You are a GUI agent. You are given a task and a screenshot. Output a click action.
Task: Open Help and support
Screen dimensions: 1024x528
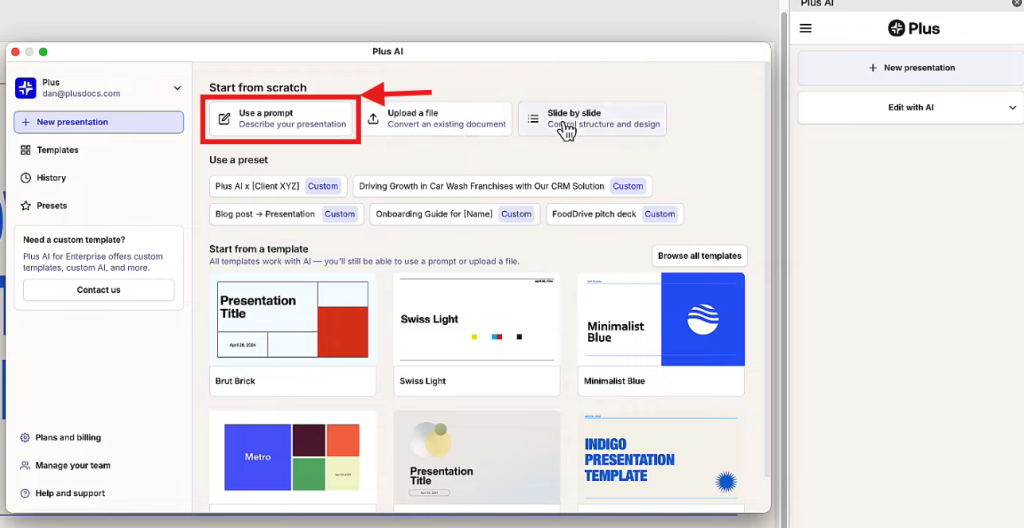(70, 493)
